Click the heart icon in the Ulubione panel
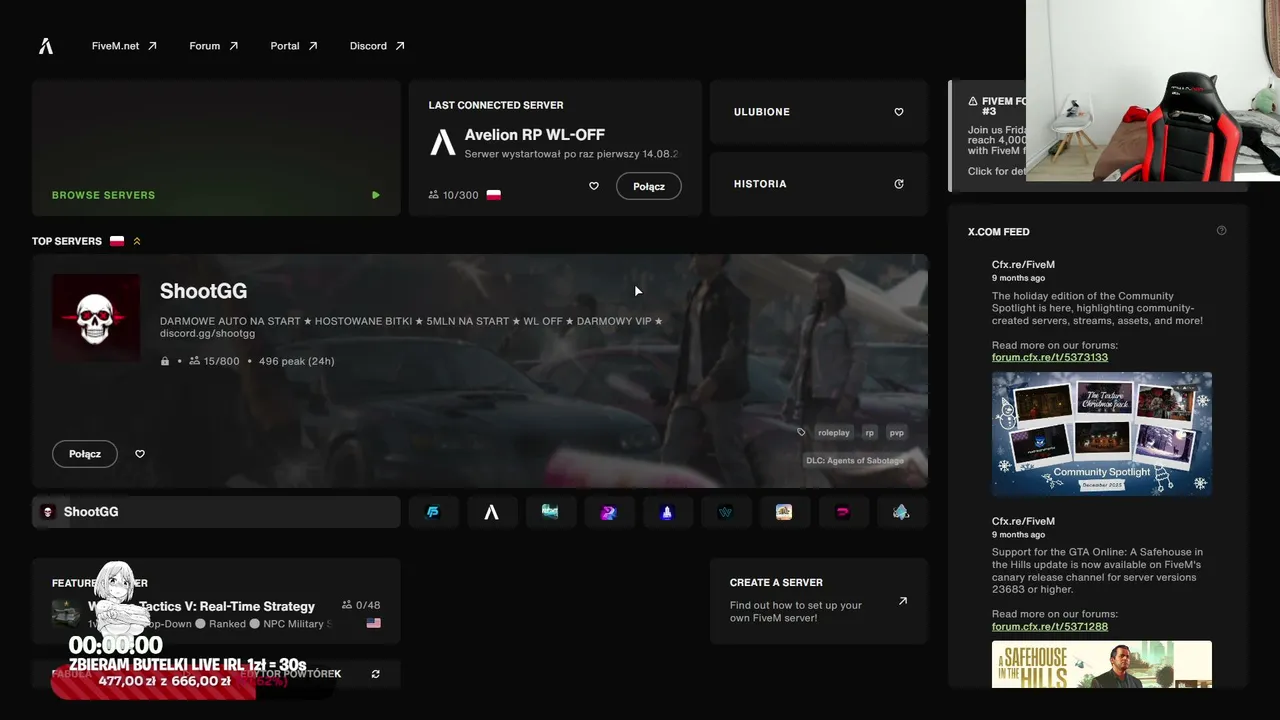1280x720 pixels. (x=899, y=112)
